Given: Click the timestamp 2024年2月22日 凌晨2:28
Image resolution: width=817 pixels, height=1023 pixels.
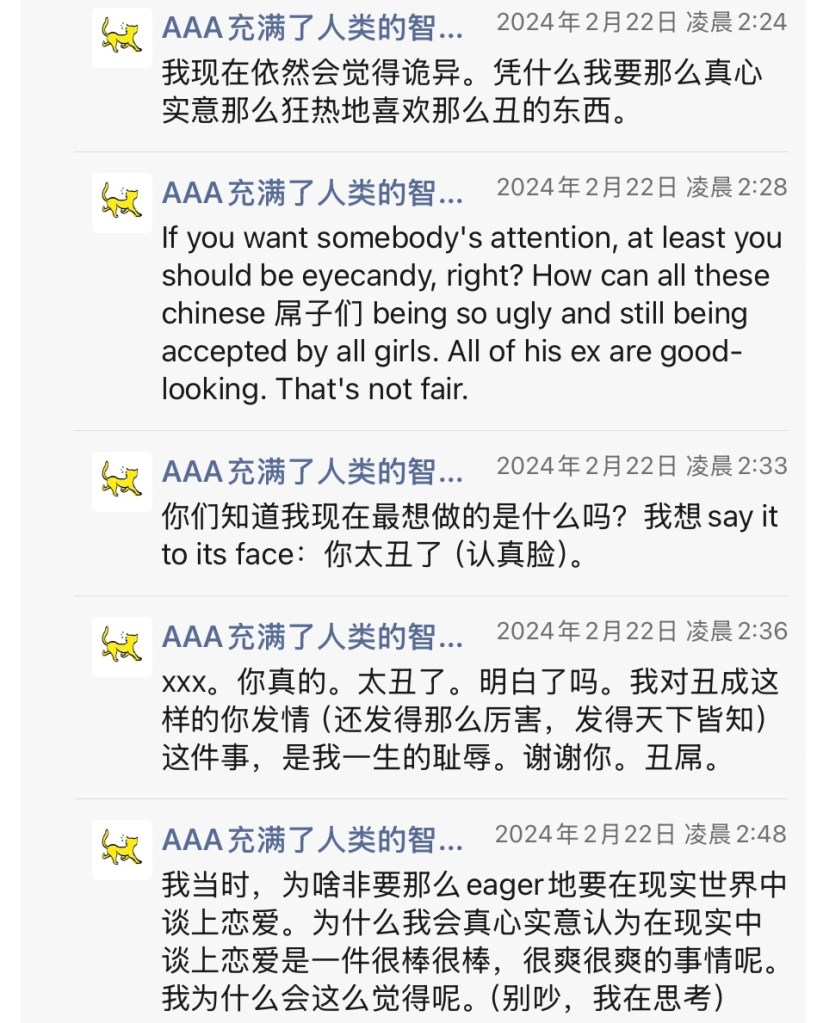Looking at the screenshot, I should (x=641, y=187).
